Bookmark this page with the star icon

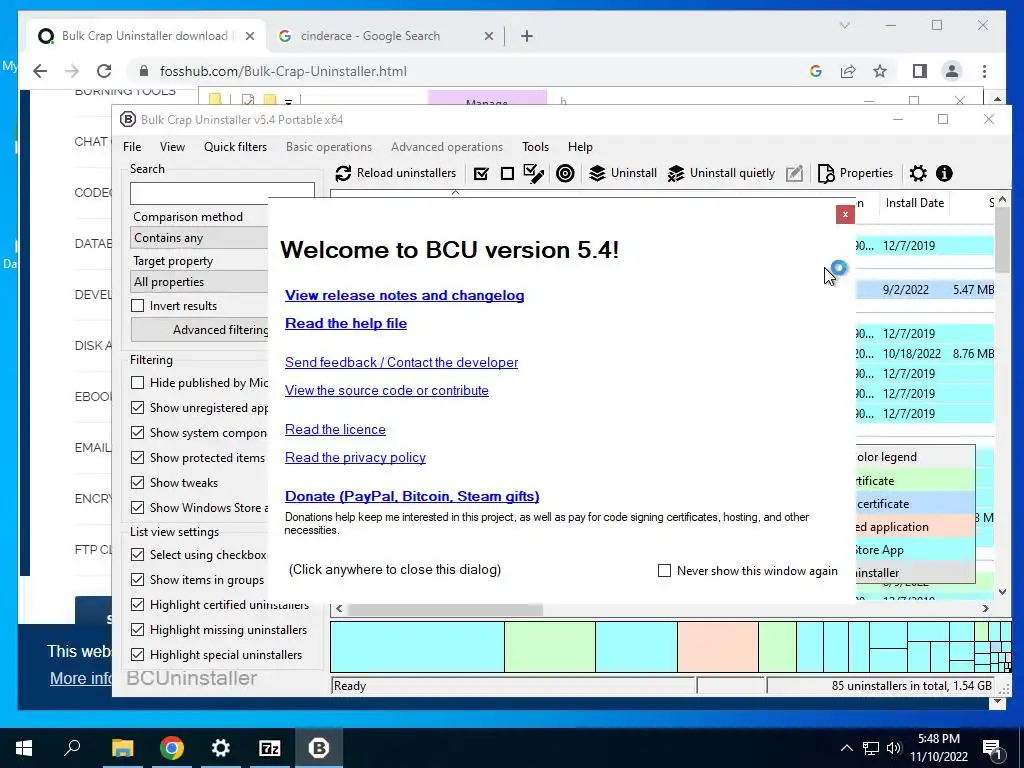click(880, 71)
